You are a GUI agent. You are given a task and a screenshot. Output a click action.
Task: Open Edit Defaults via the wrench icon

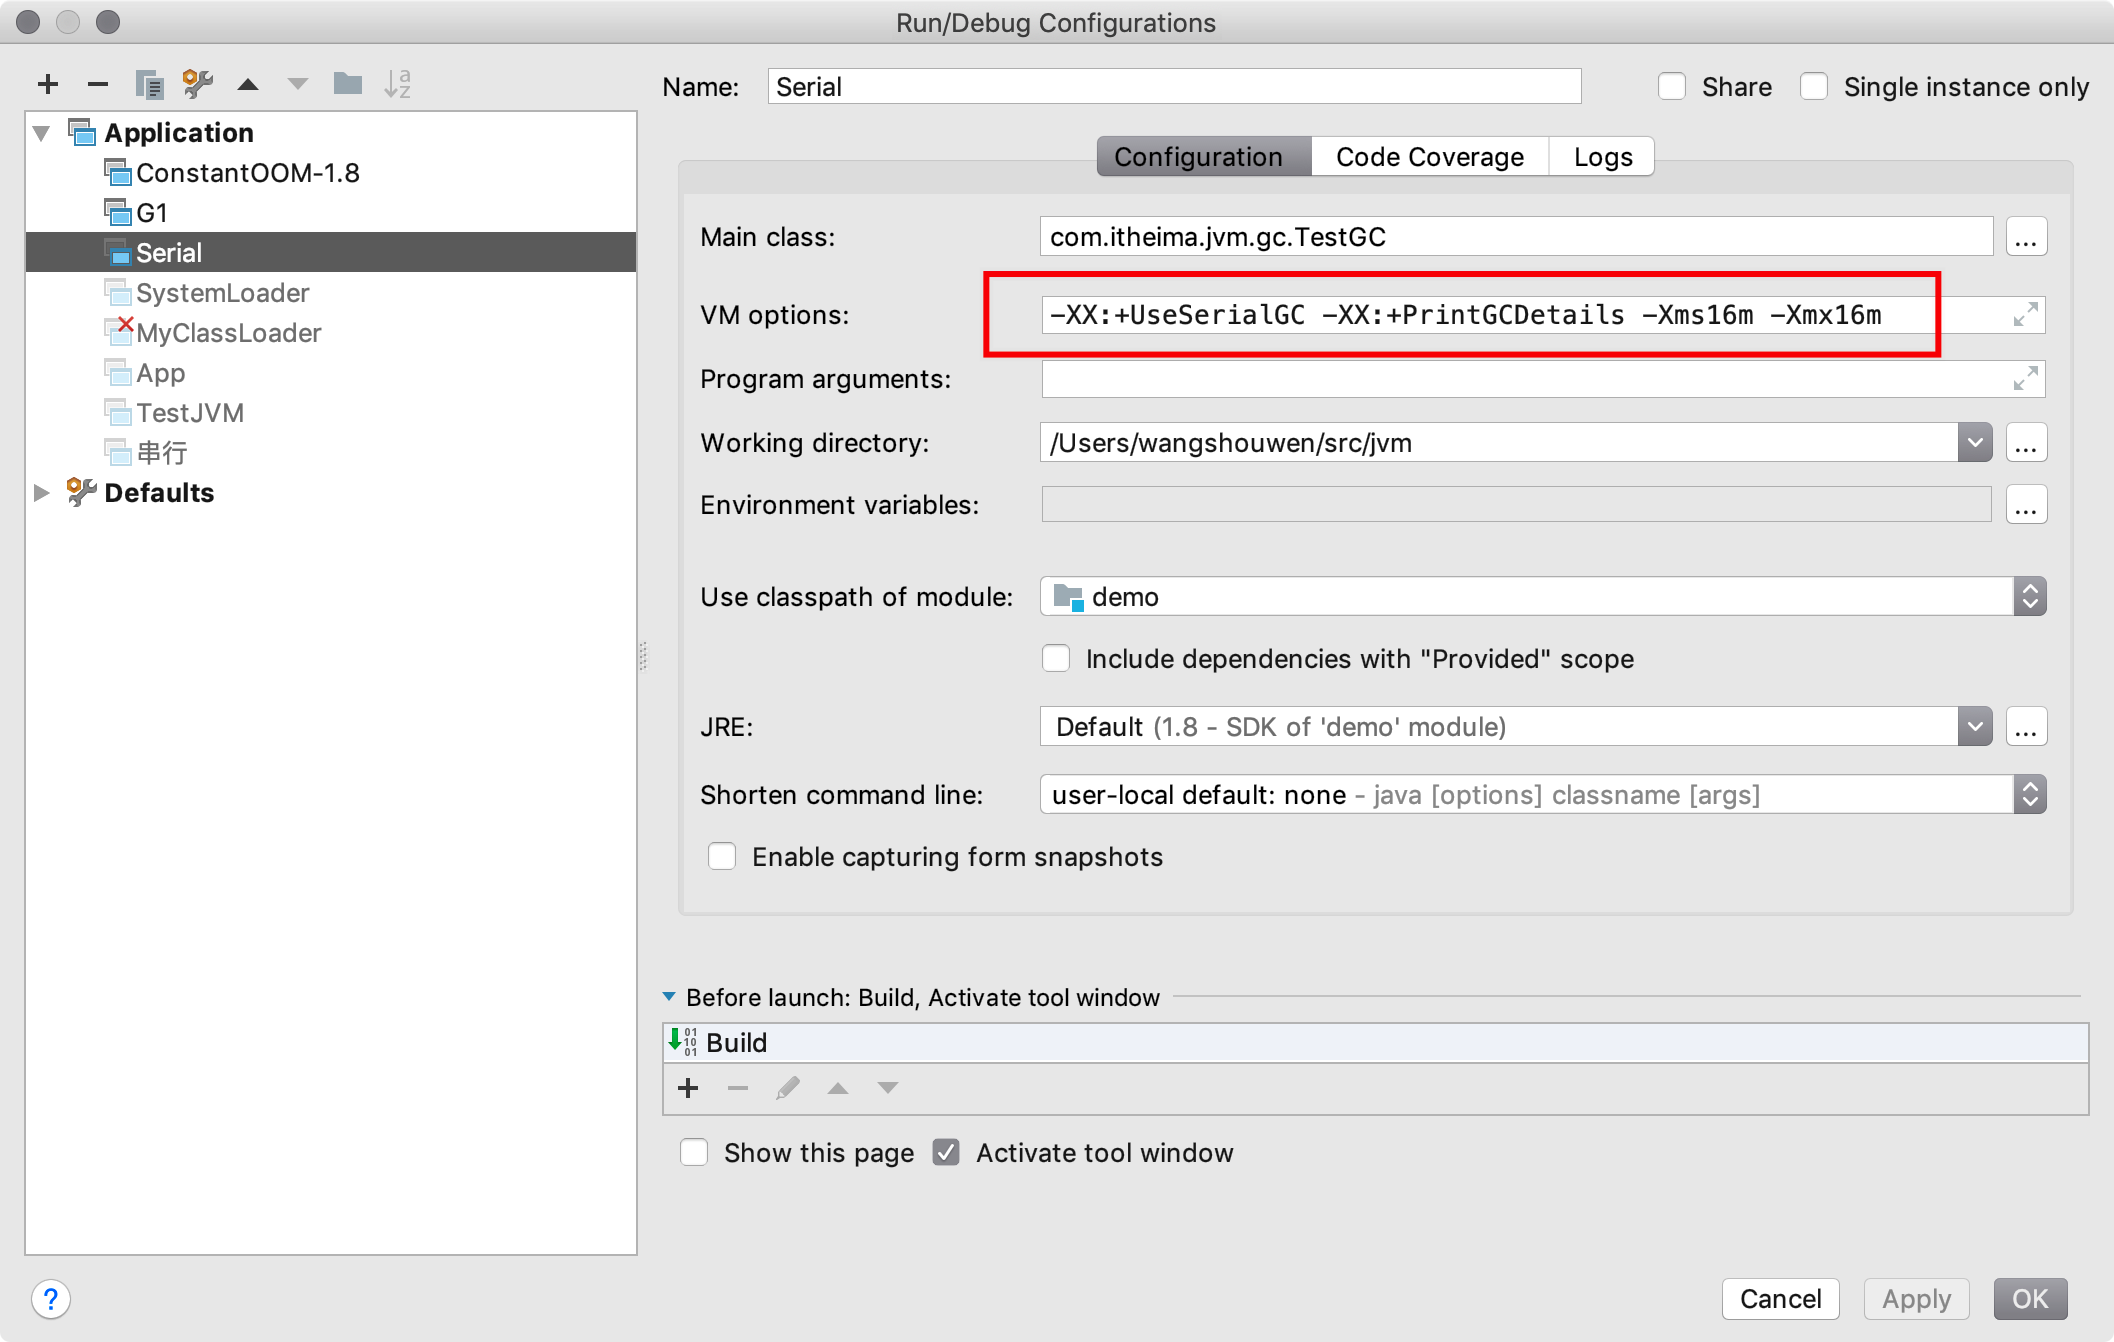198,84
